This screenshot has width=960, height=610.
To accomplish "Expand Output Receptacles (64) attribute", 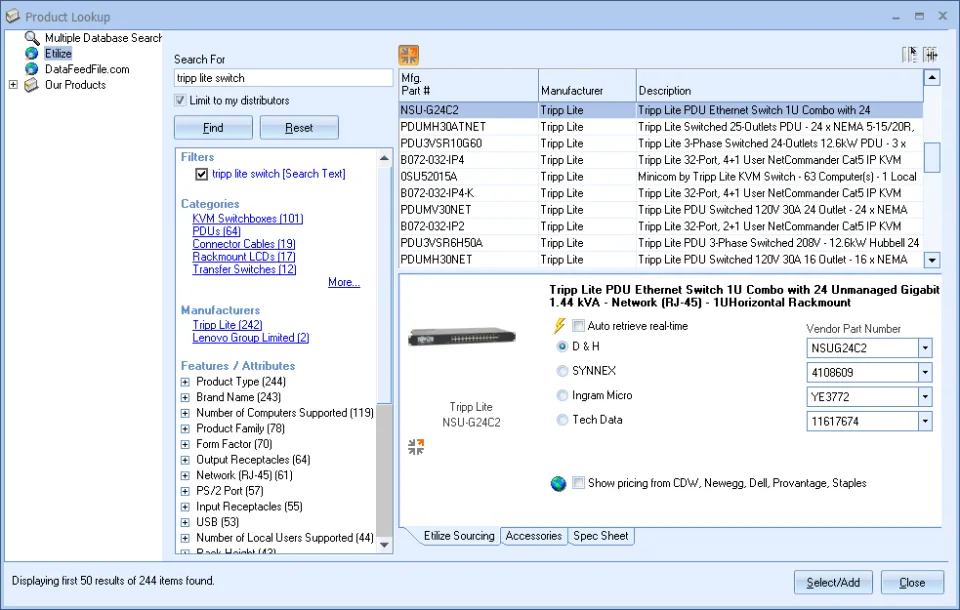I will [x=185, y=460].
